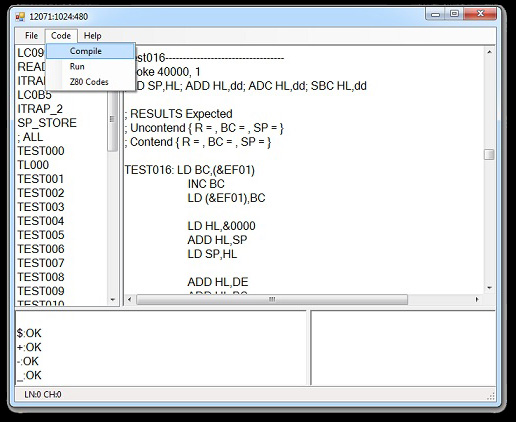Close the window with the X button
The image size is (516, 422).
point(480,14)
